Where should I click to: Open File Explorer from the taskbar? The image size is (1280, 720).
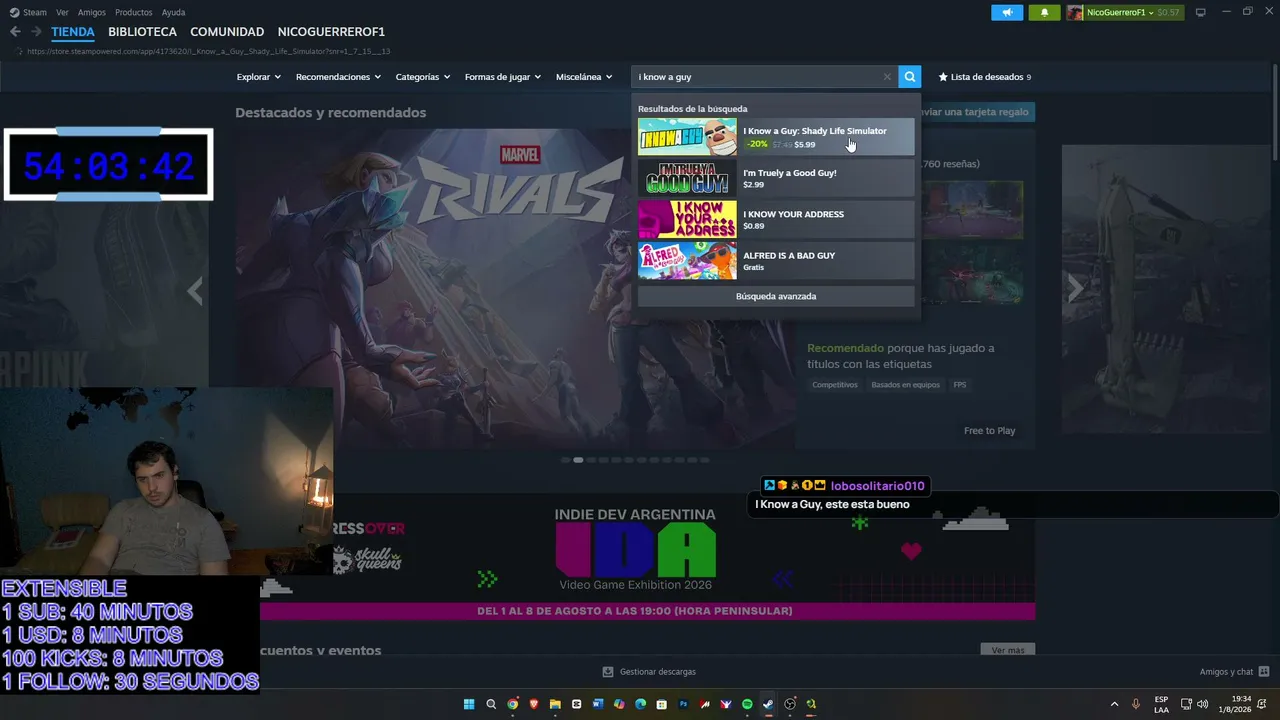(x=555, y=704)
